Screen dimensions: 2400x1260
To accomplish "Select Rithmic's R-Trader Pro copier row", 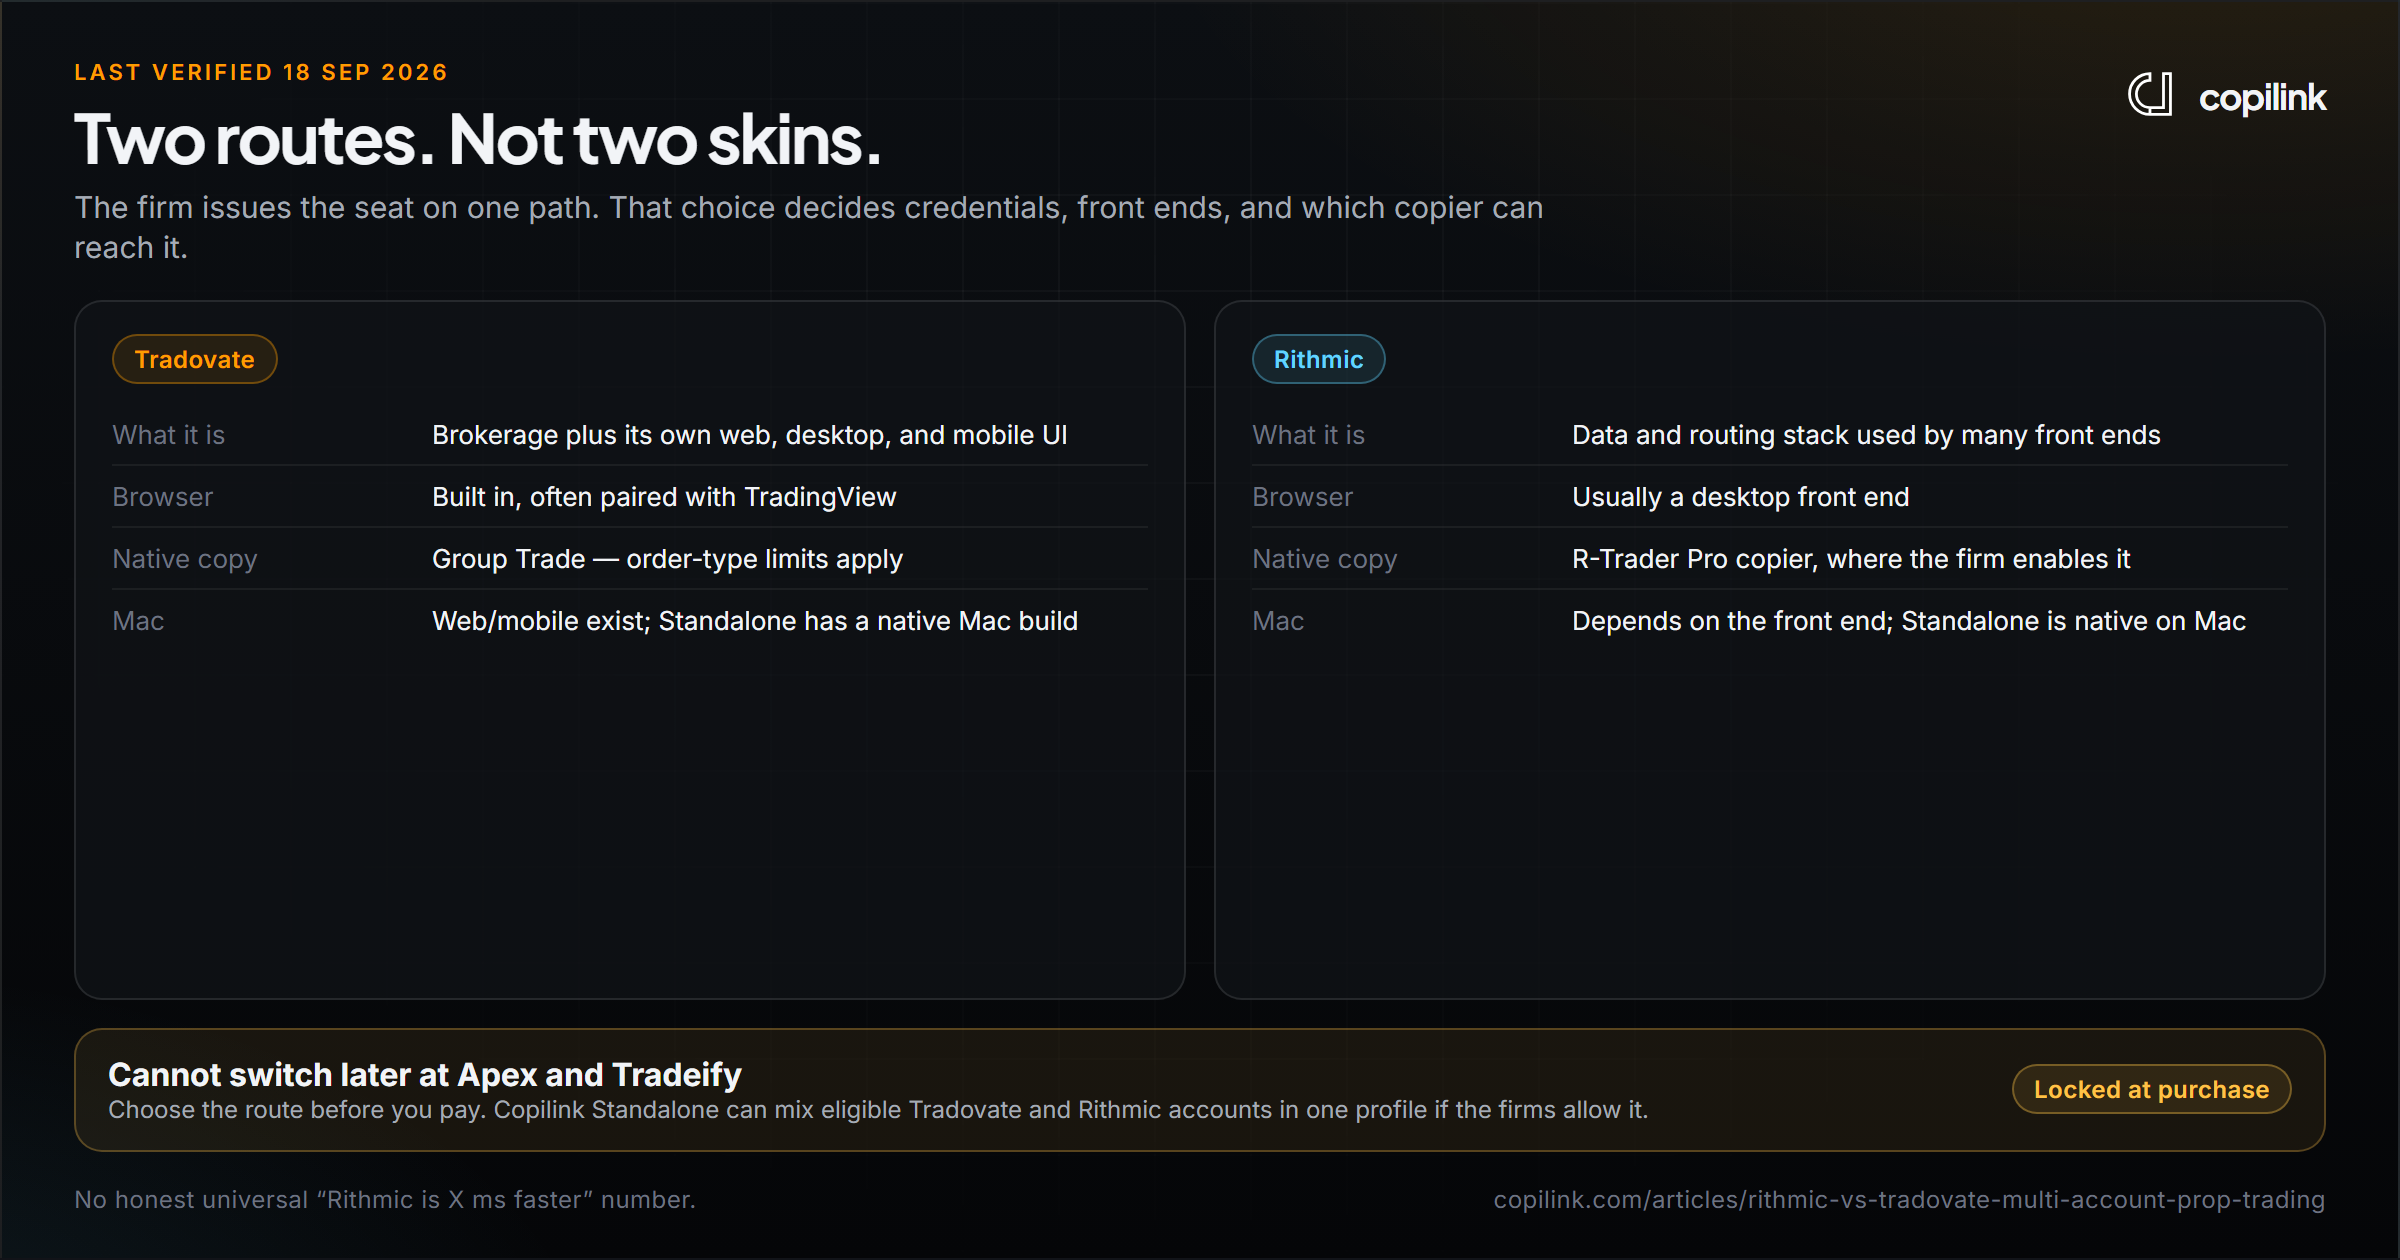I will (x=1770, y=559).
